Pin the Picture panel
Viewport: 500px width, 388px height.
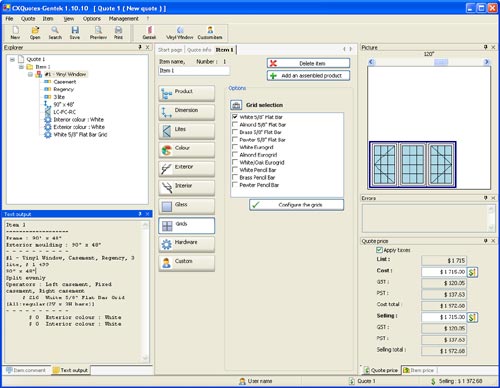click(x=486, y=47)
